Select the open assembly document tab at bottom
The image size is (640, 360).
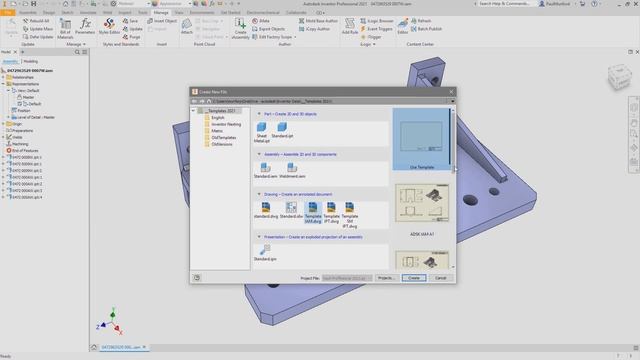tap(124, 347)
